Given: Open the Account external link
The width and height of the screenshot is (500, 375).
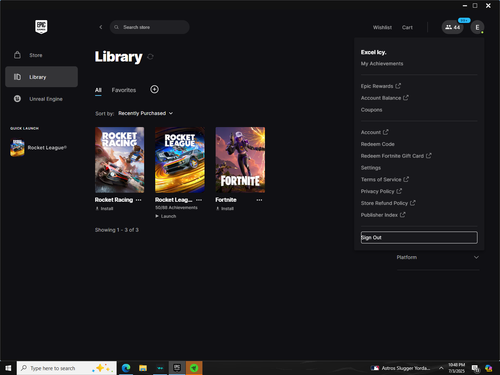Looking at the screenshot, I should coord(374,132).
